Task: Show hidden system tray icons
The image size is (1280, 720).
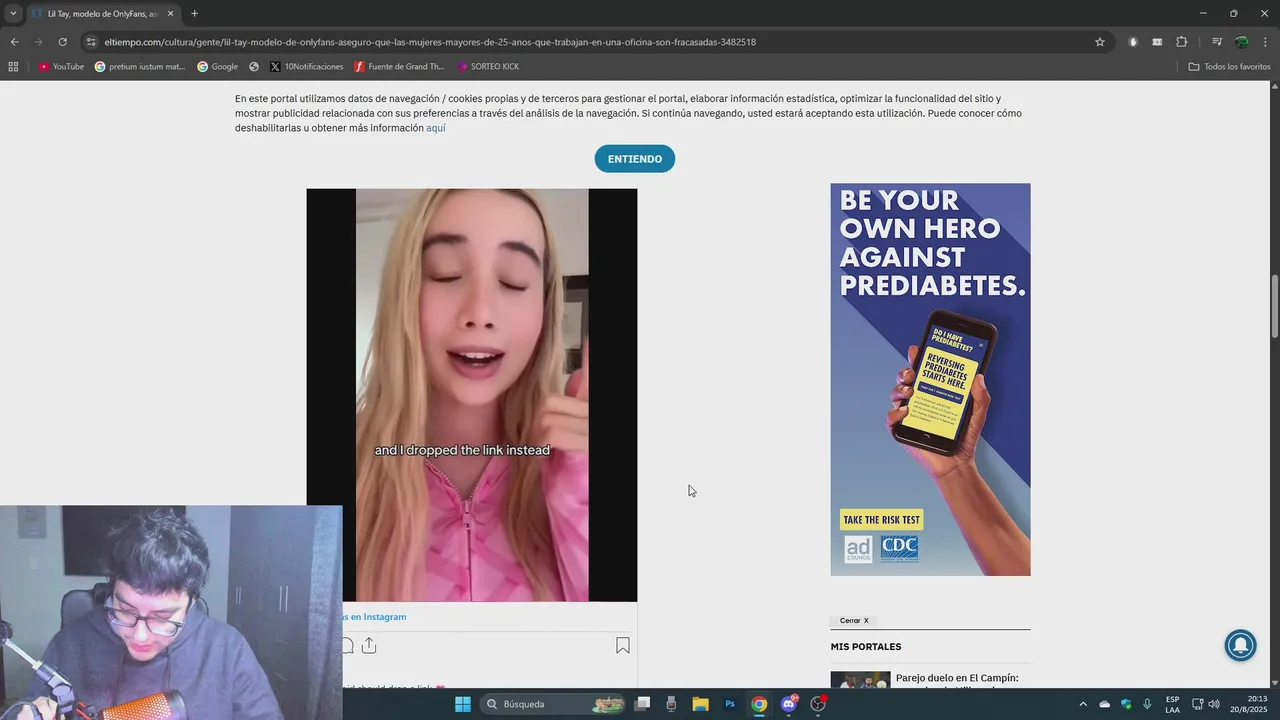Action: click(x=1083, y=704)
